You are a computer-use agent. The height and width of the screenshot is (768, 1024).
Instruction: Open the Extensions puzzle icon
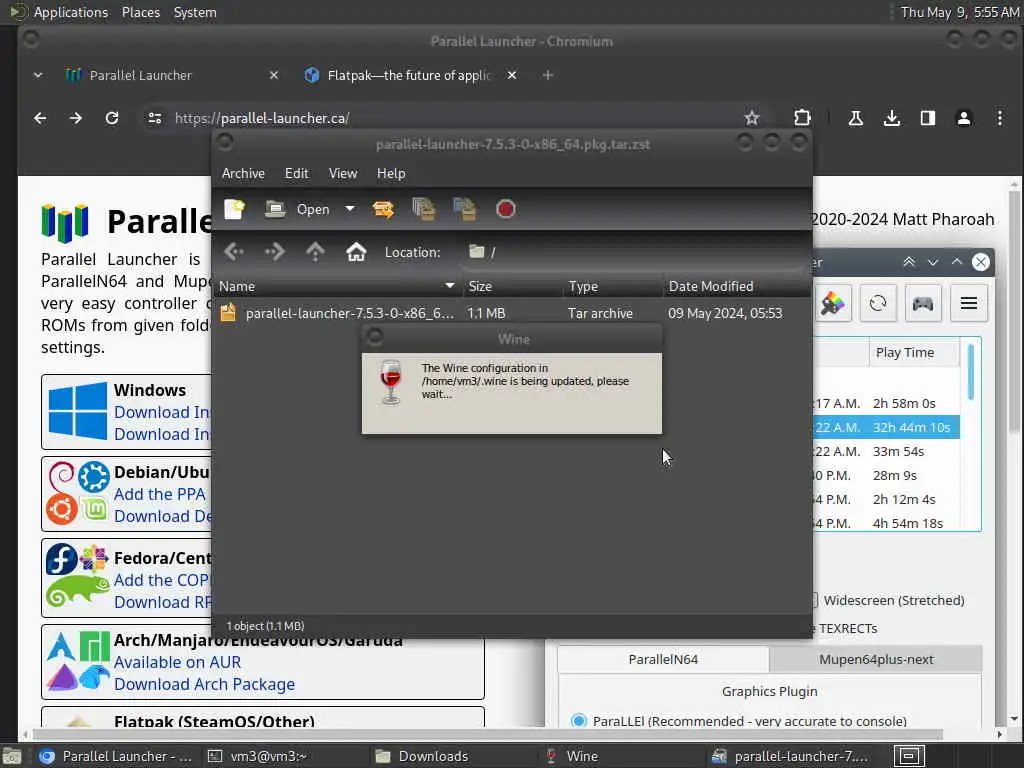click(802, 118)
